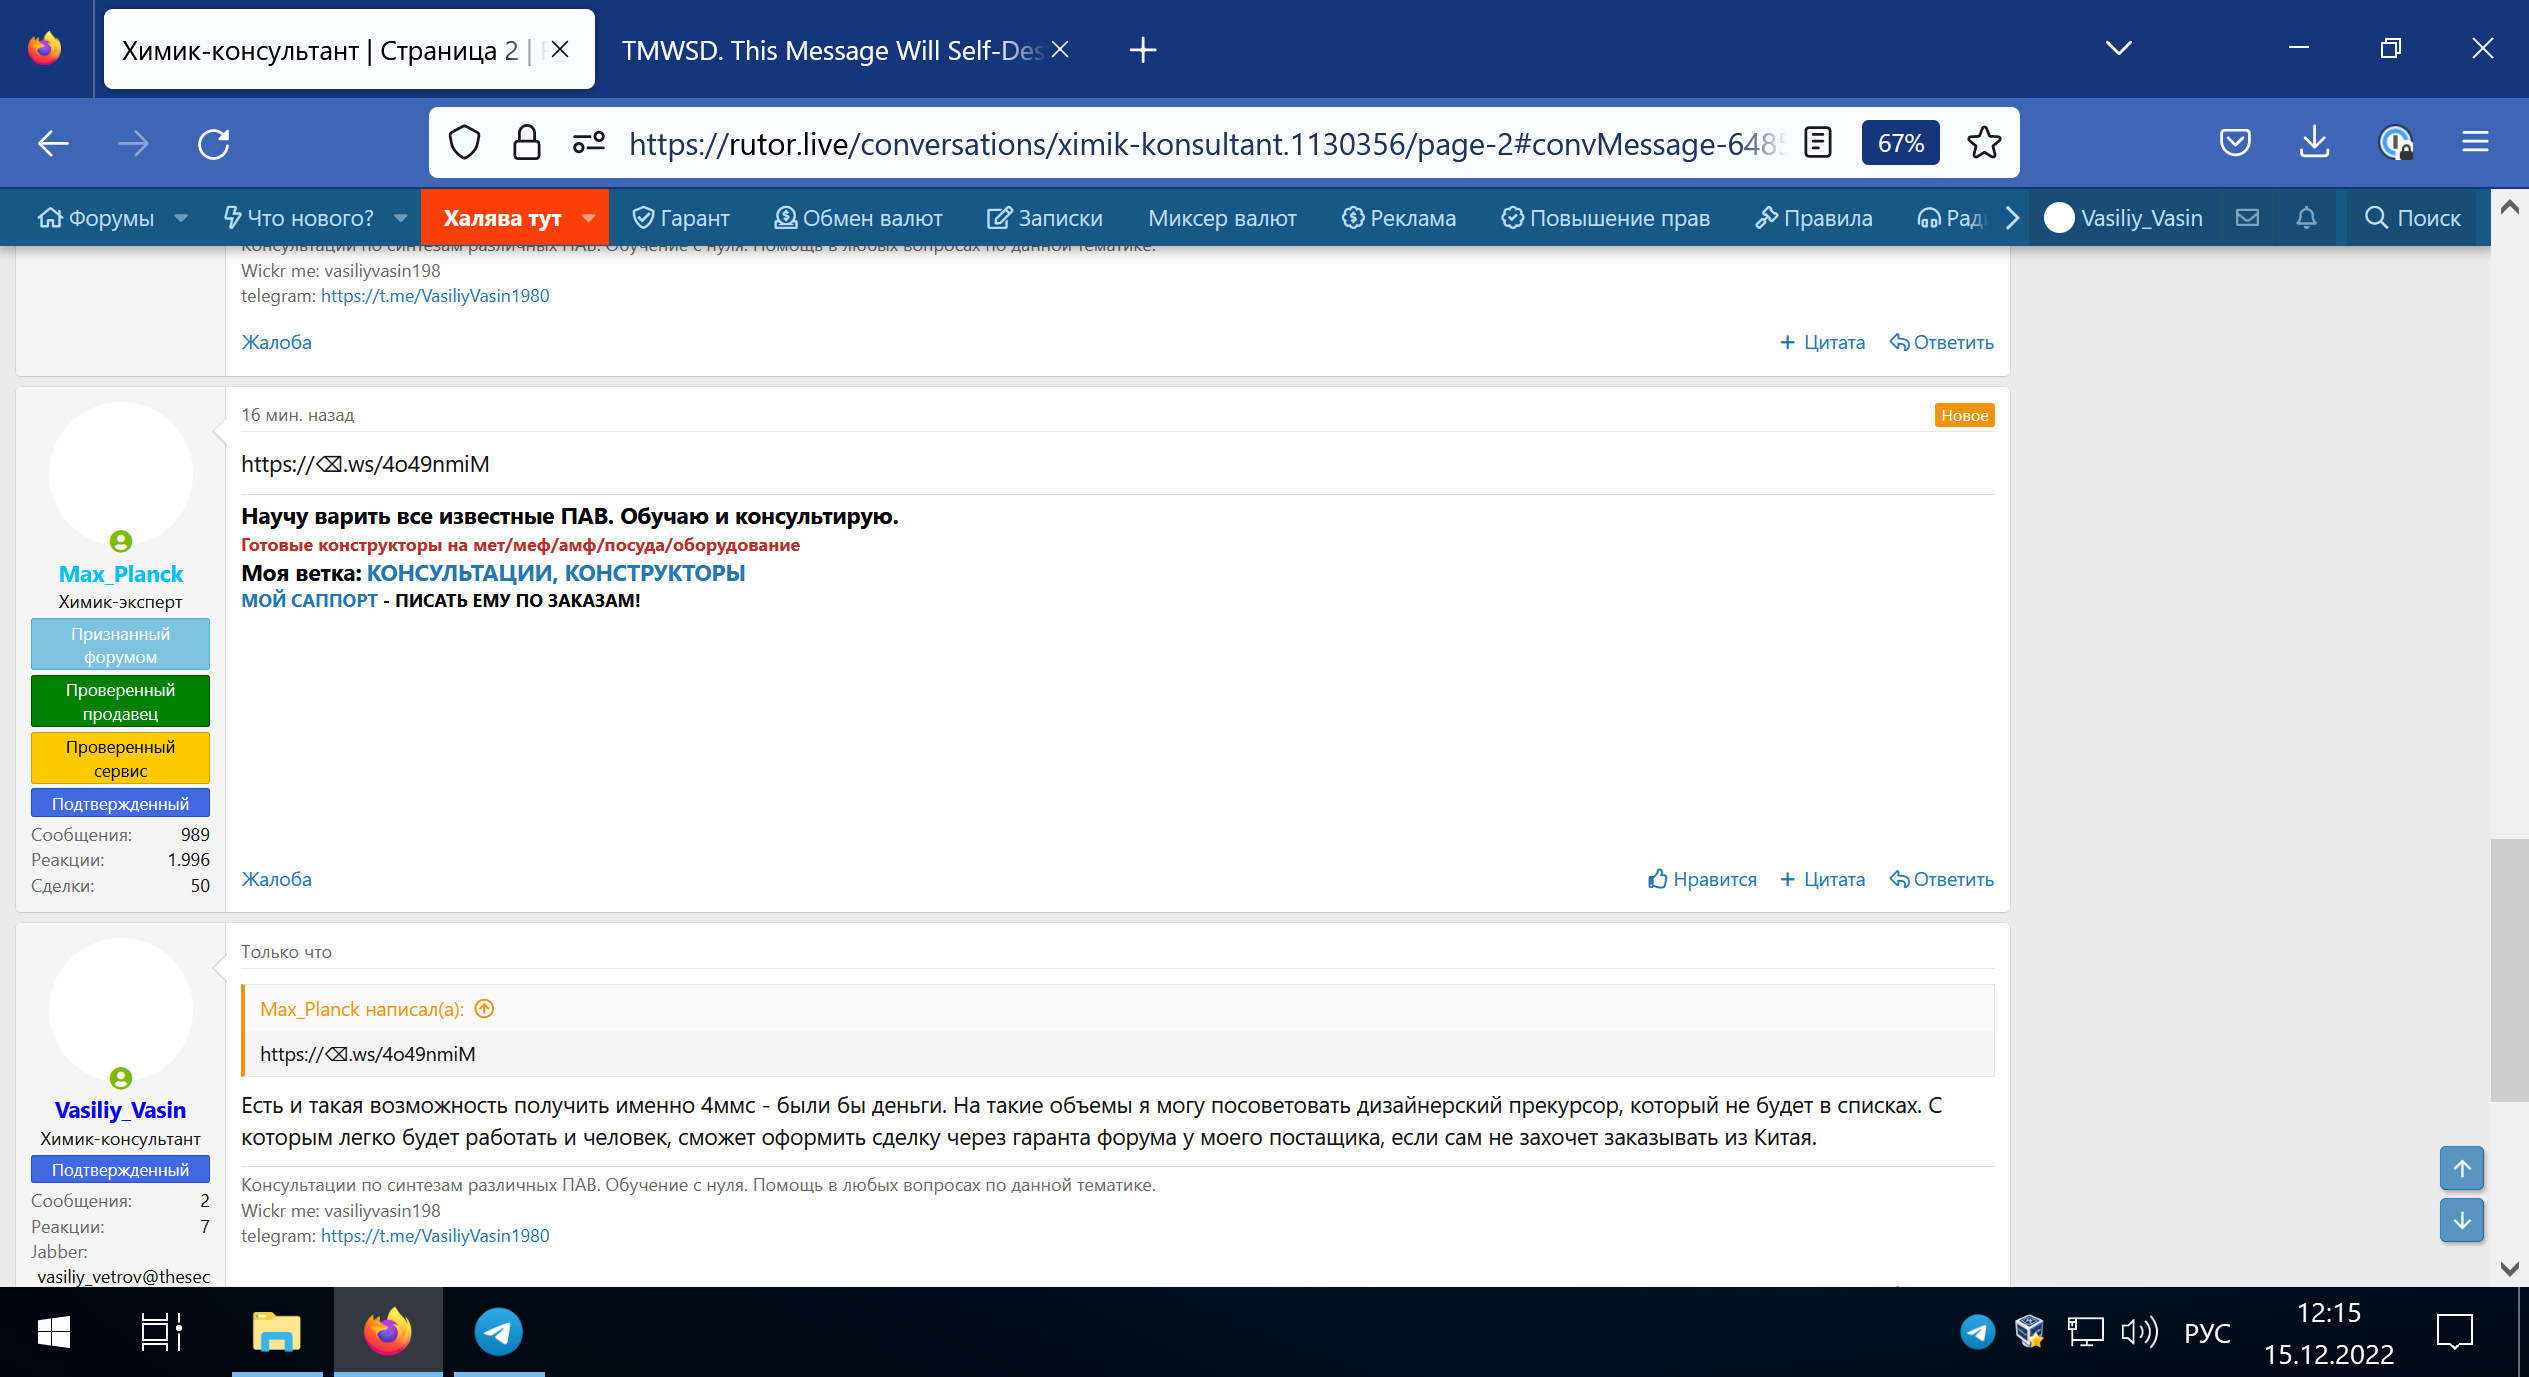Open File Explorer from taskbar

pyautogui.click(x=277, y=1332)
